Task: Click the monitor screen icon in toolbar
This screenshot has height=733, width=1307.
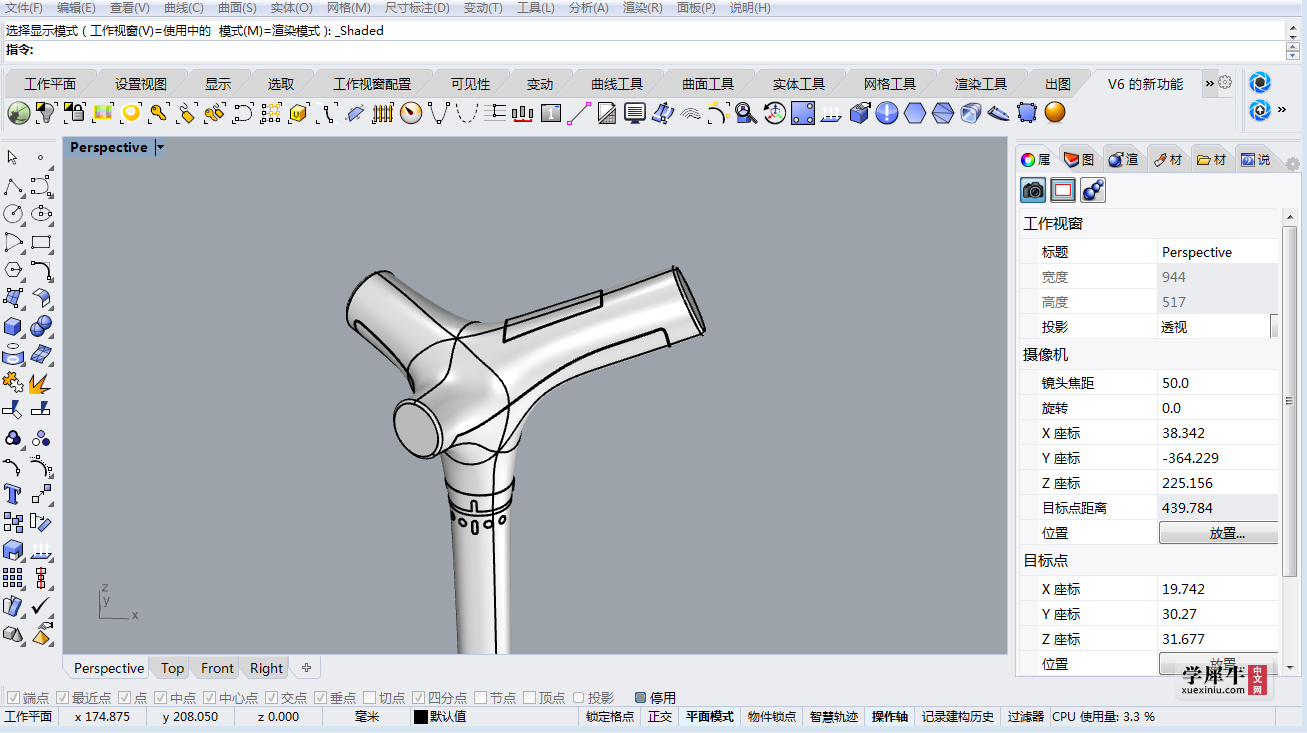Action: click(x=635, y=113)
